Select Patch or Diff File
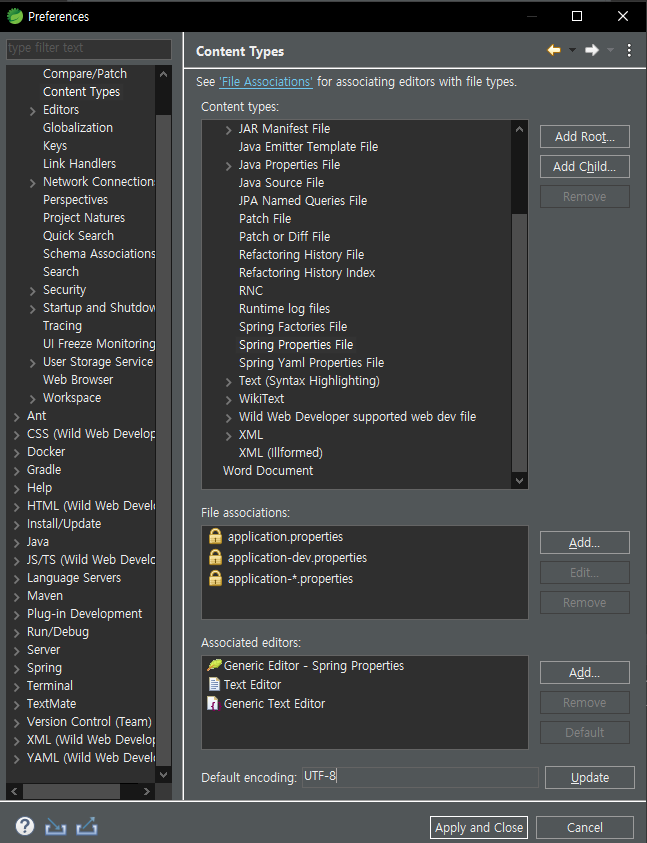Screen dimensions: 647x843 [285, 237]
